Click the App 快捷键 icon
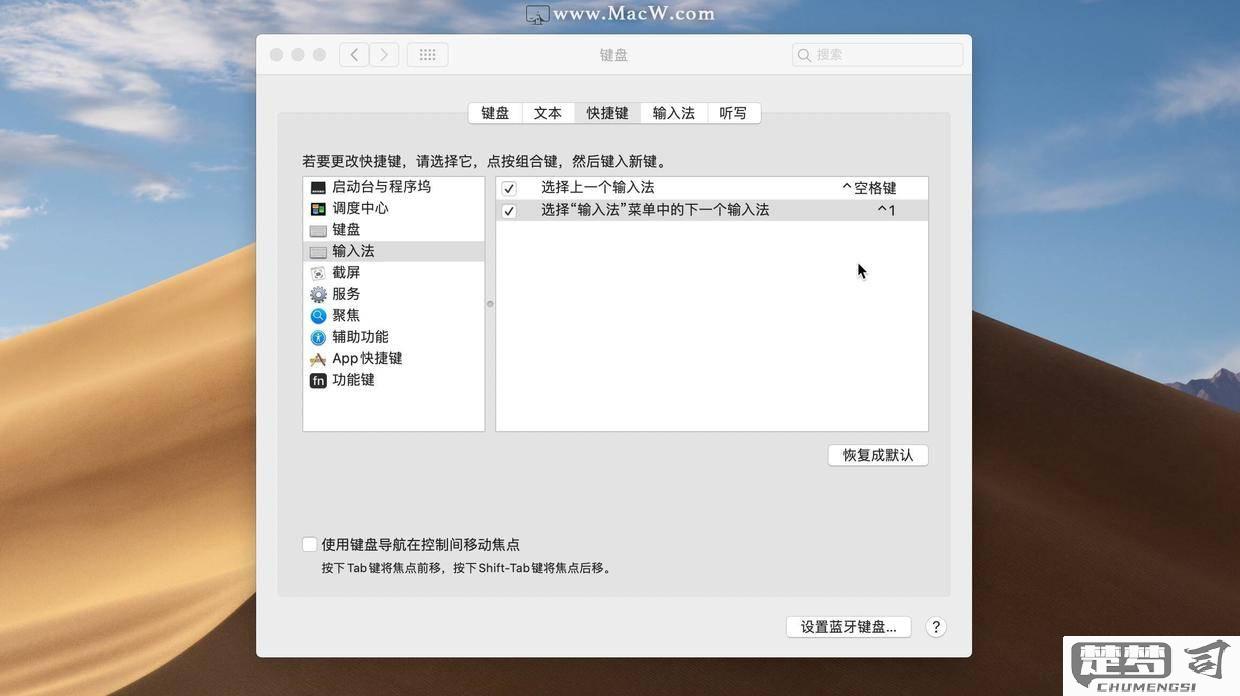1240x696 pixels. pyautogui.click(x=318, y=359)
